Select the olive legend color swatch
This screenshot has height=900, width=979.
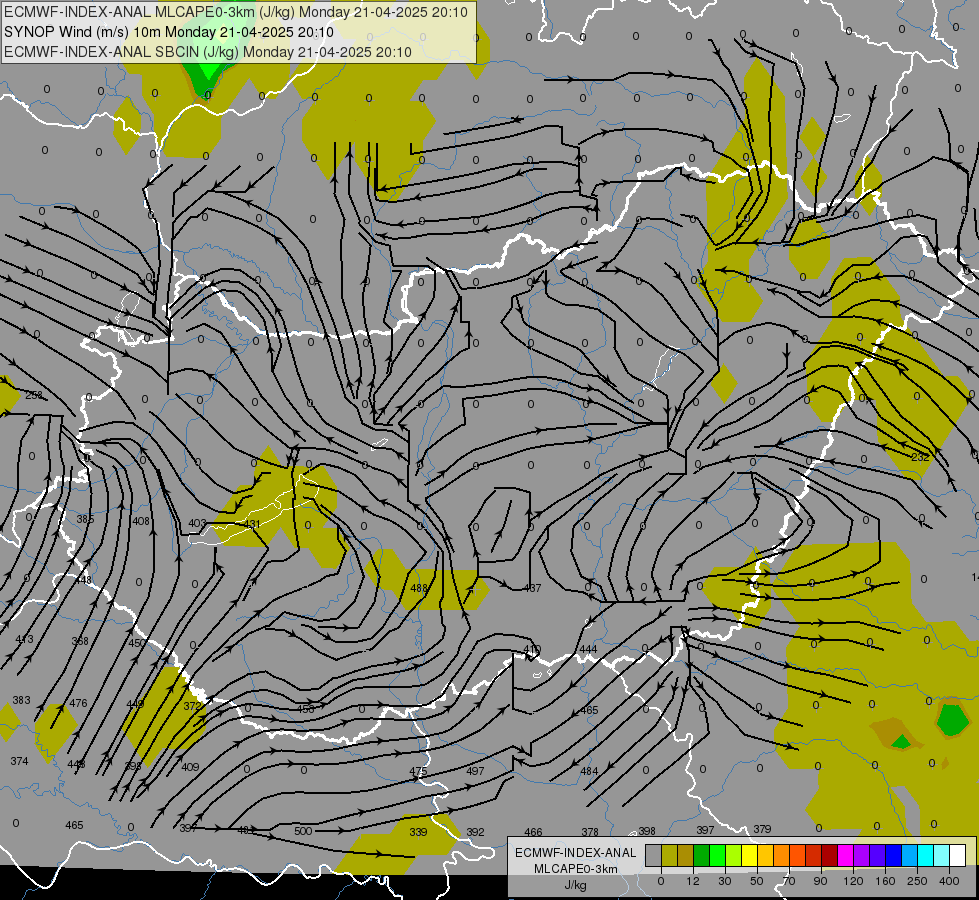tap(669, 856)
